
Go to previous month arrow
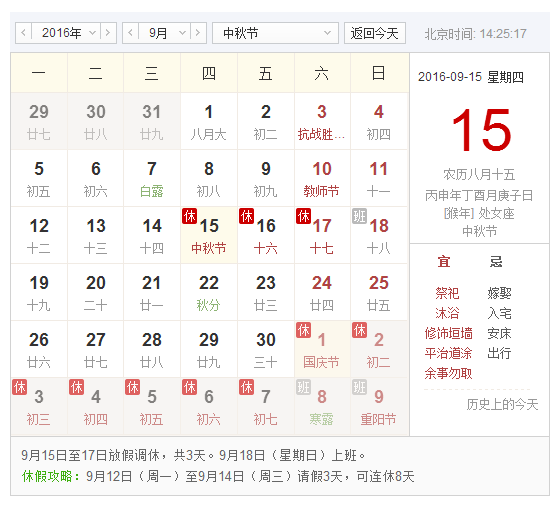click(130, 33)
